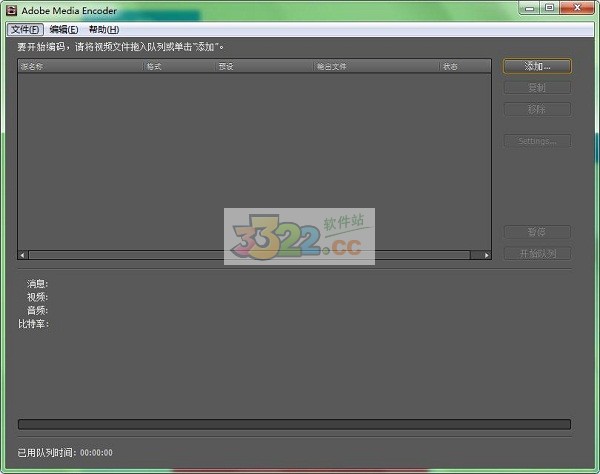Click the encoding progress bar
Screen dimensions: 600x474
click(294, 424)
